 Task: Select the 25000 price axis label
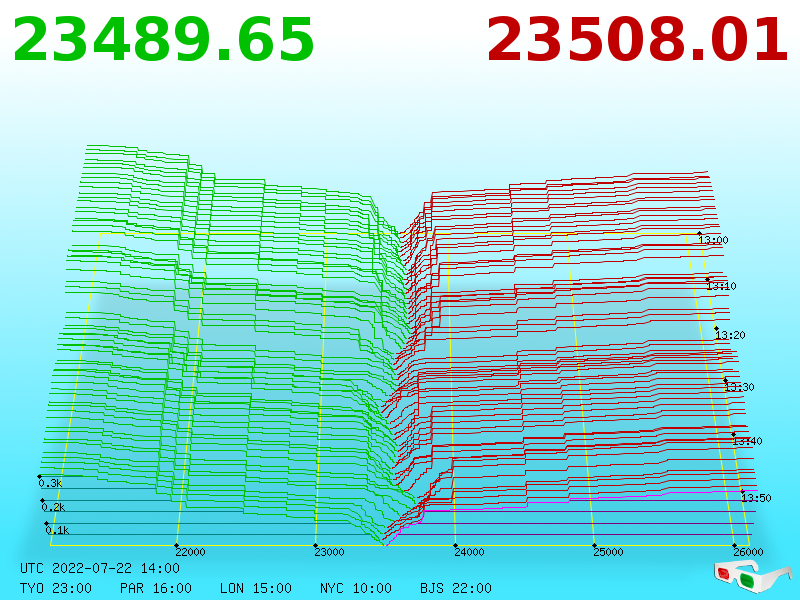(608, 552)
